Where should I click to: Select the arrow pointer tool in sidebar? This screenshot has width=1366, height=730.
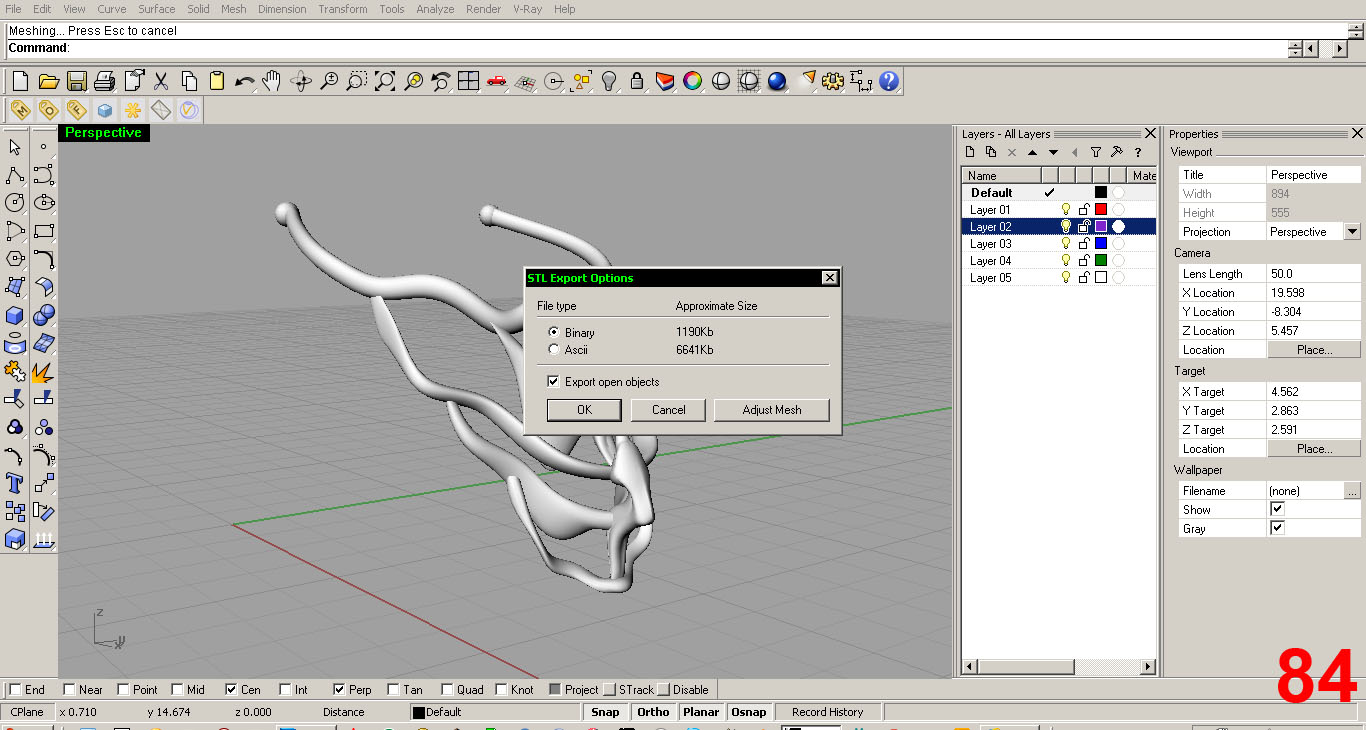[15, 147]
